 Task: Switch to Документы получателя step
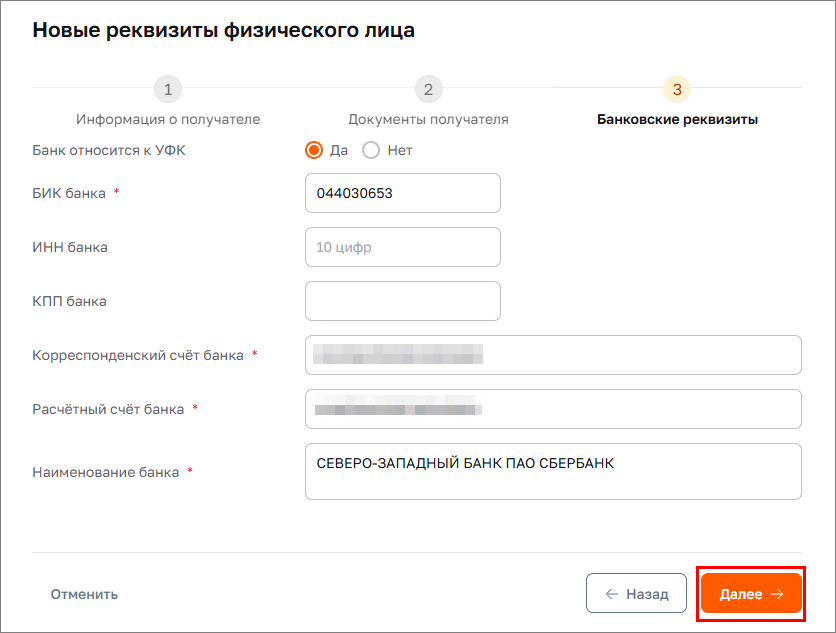point(428,118)
